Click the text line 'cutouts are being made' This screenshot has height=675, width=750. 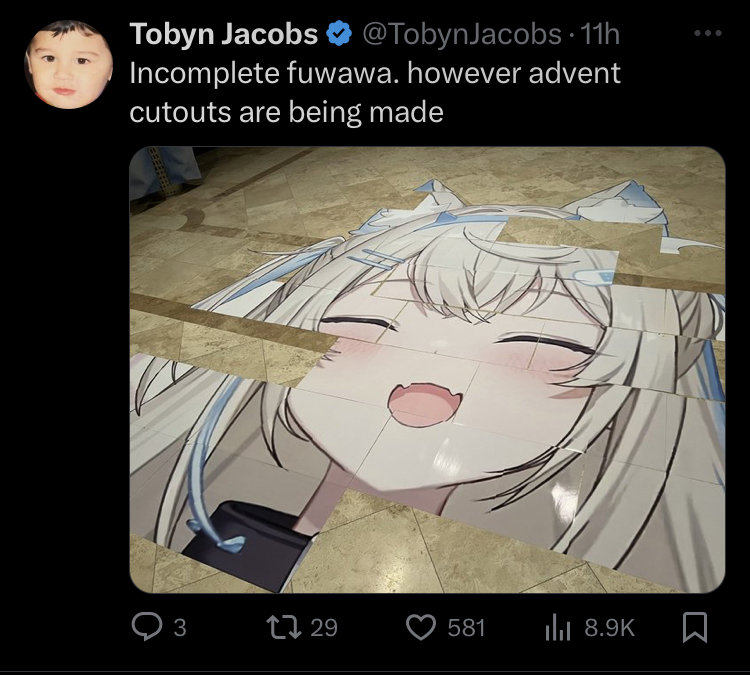pyautogui.click(x=287, y=112)
